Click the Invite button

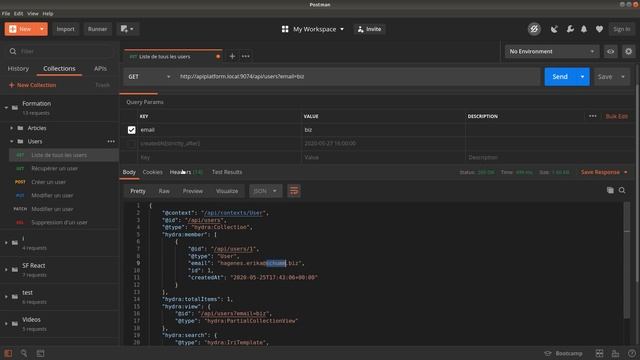click(369, 29)
